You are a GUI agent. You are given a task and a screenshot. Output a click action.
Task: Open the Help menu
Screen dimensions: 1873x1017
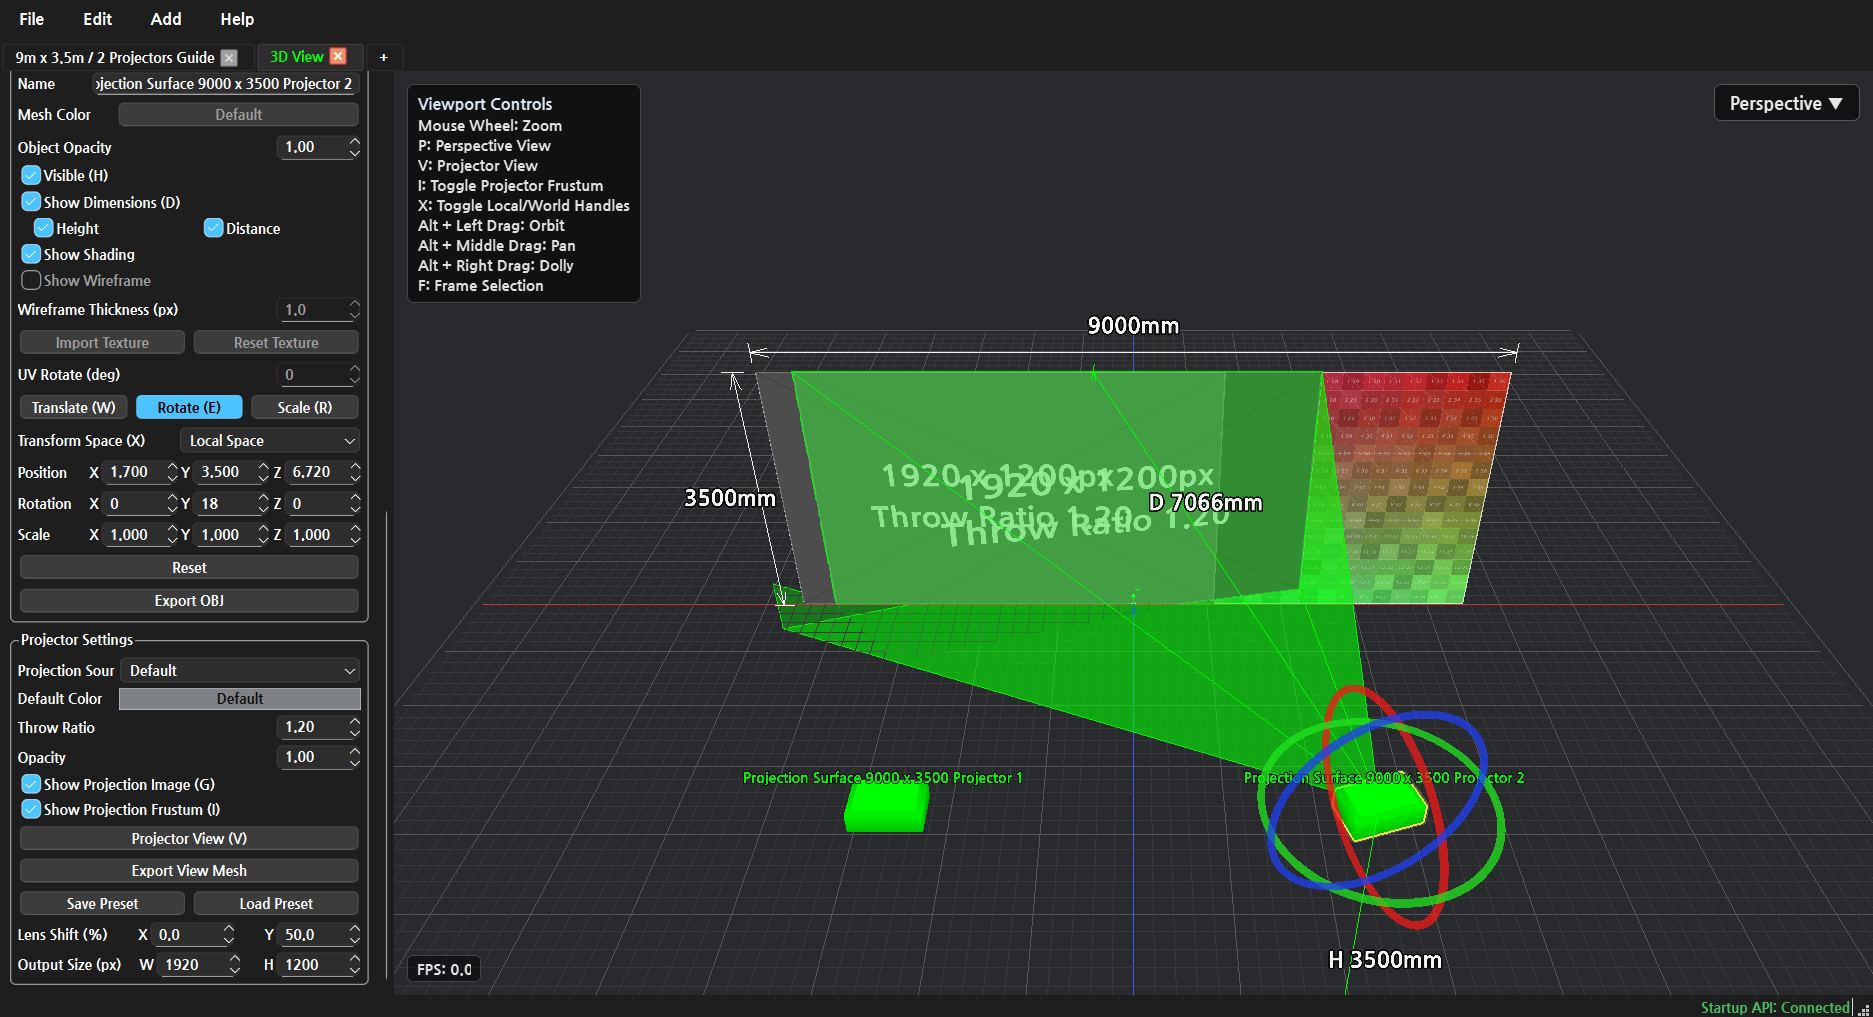pos(237,19)
